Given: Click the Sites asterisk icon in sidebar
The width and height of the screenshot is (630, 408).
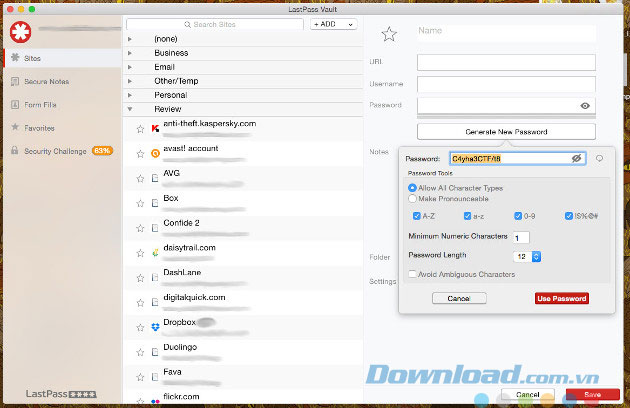Looking at the screenshot, I should tap(15, 57).
